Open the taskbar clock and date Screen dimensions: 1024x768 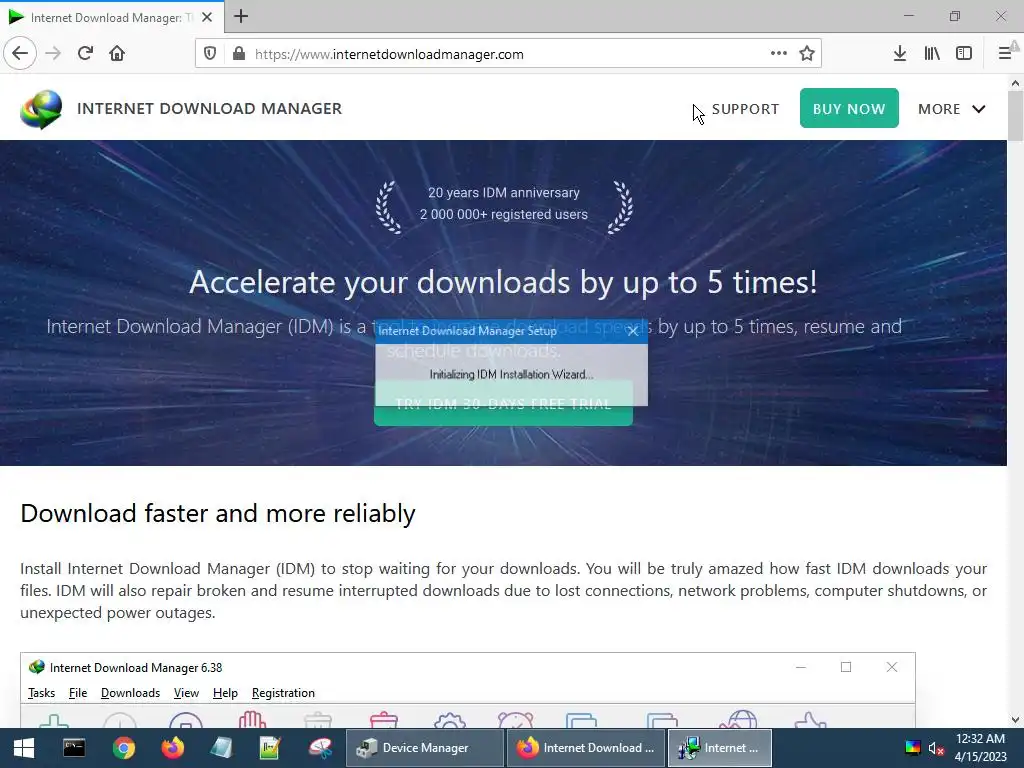pyautogui.click(x=980, y=748)
